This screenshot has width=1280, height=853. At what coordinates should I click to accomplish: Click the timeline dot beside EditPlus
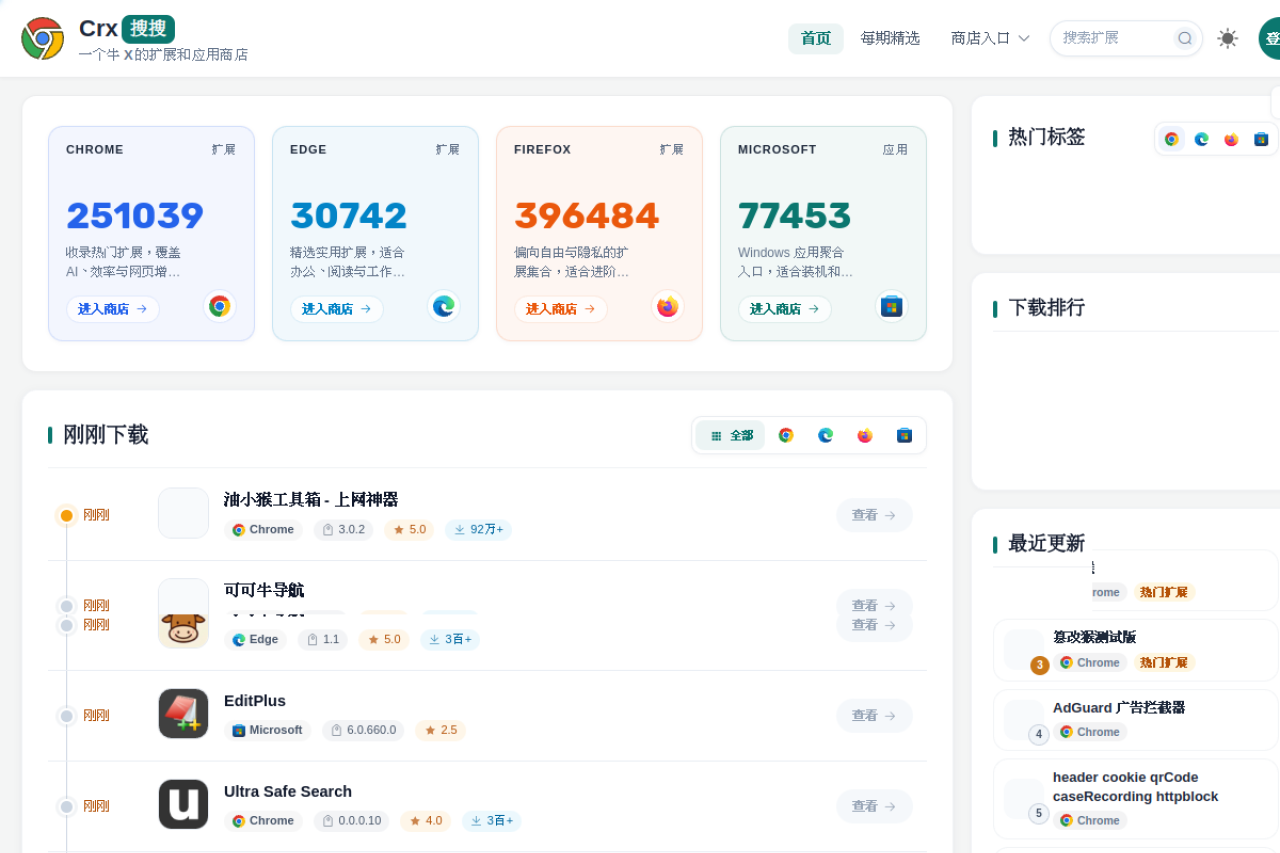coord(67,716)
